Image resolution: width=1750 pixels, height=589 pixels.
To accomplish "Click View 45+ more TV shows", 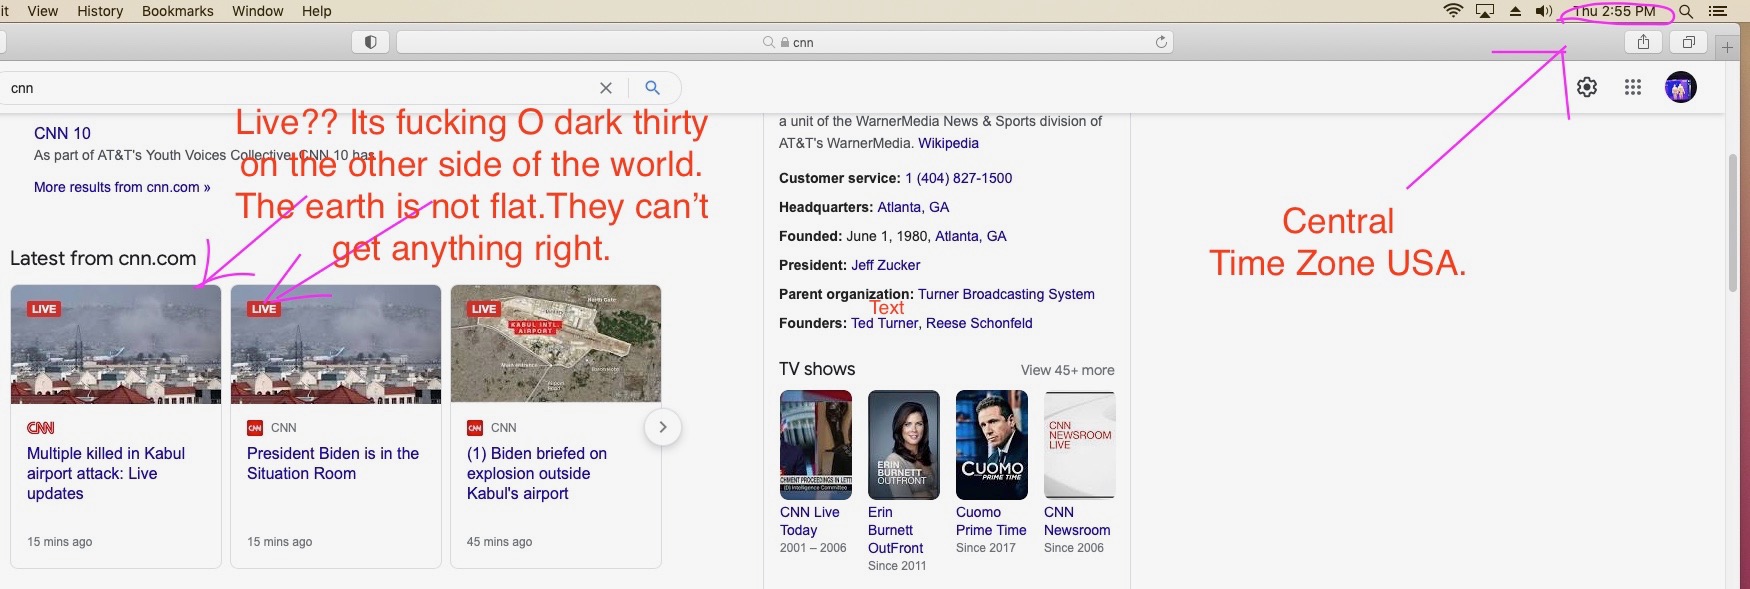I will (1067, 370).
